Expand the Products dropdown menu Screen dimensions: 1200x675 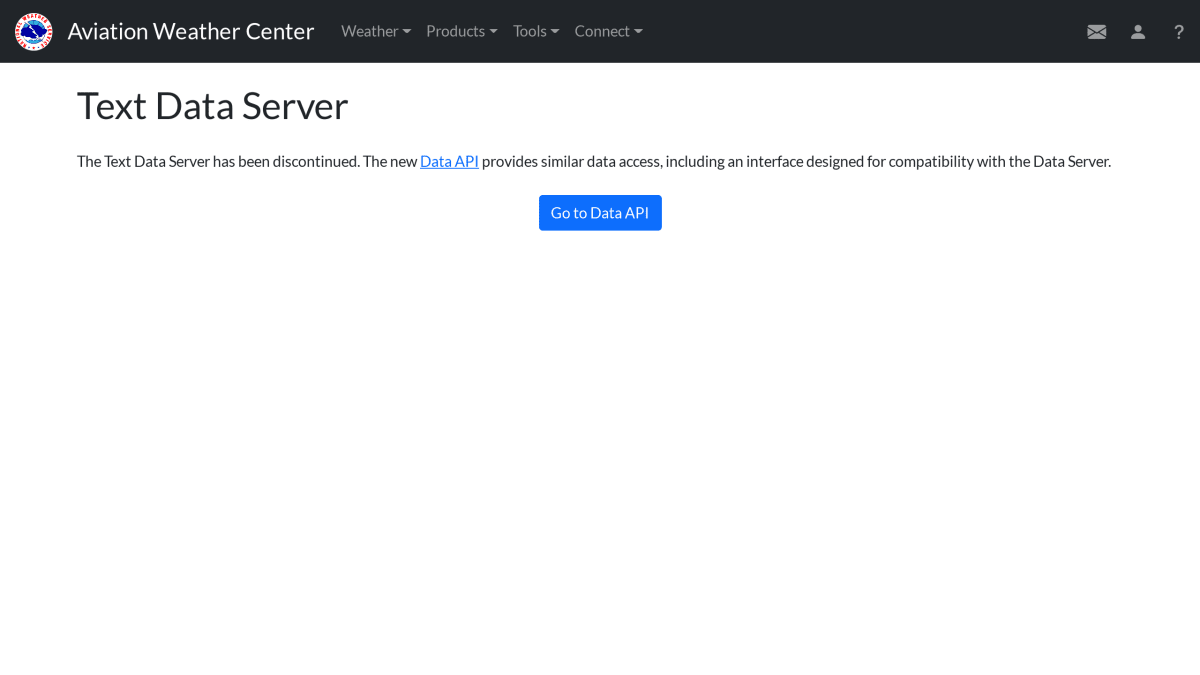[x=462, y=31]
